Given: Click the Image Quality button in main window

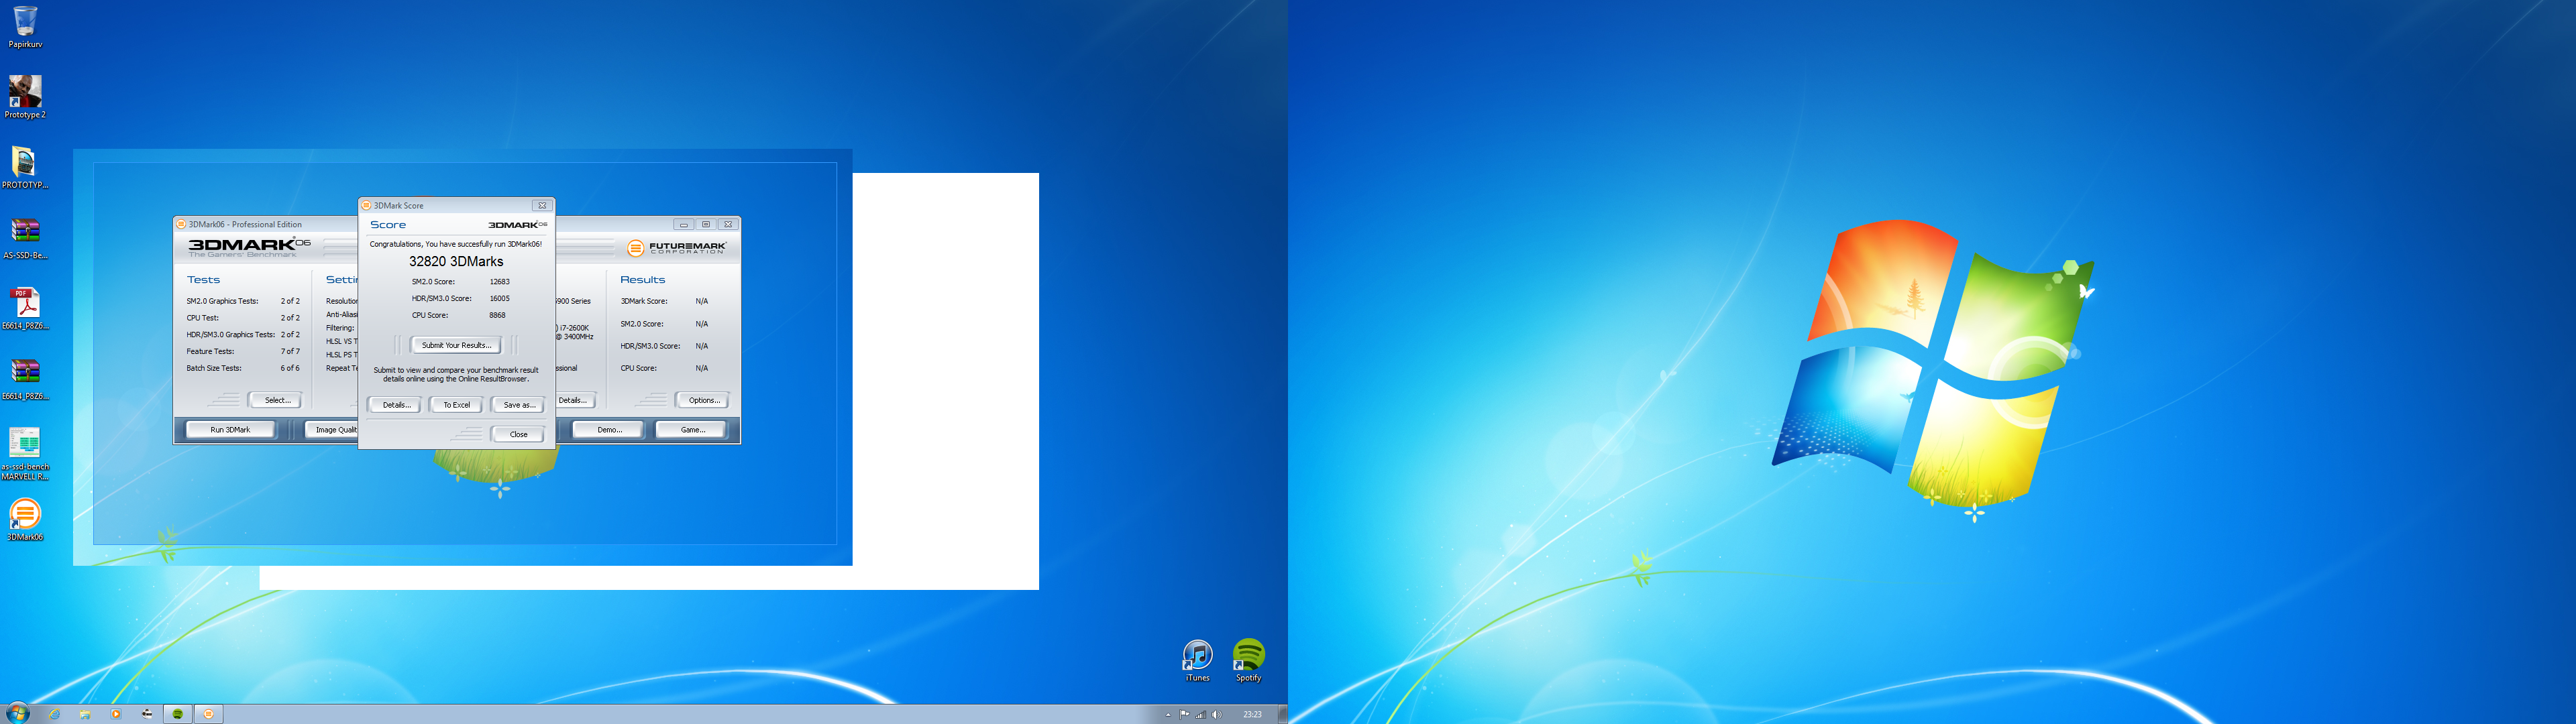Looking at the screenshot, I should point(332,429).
